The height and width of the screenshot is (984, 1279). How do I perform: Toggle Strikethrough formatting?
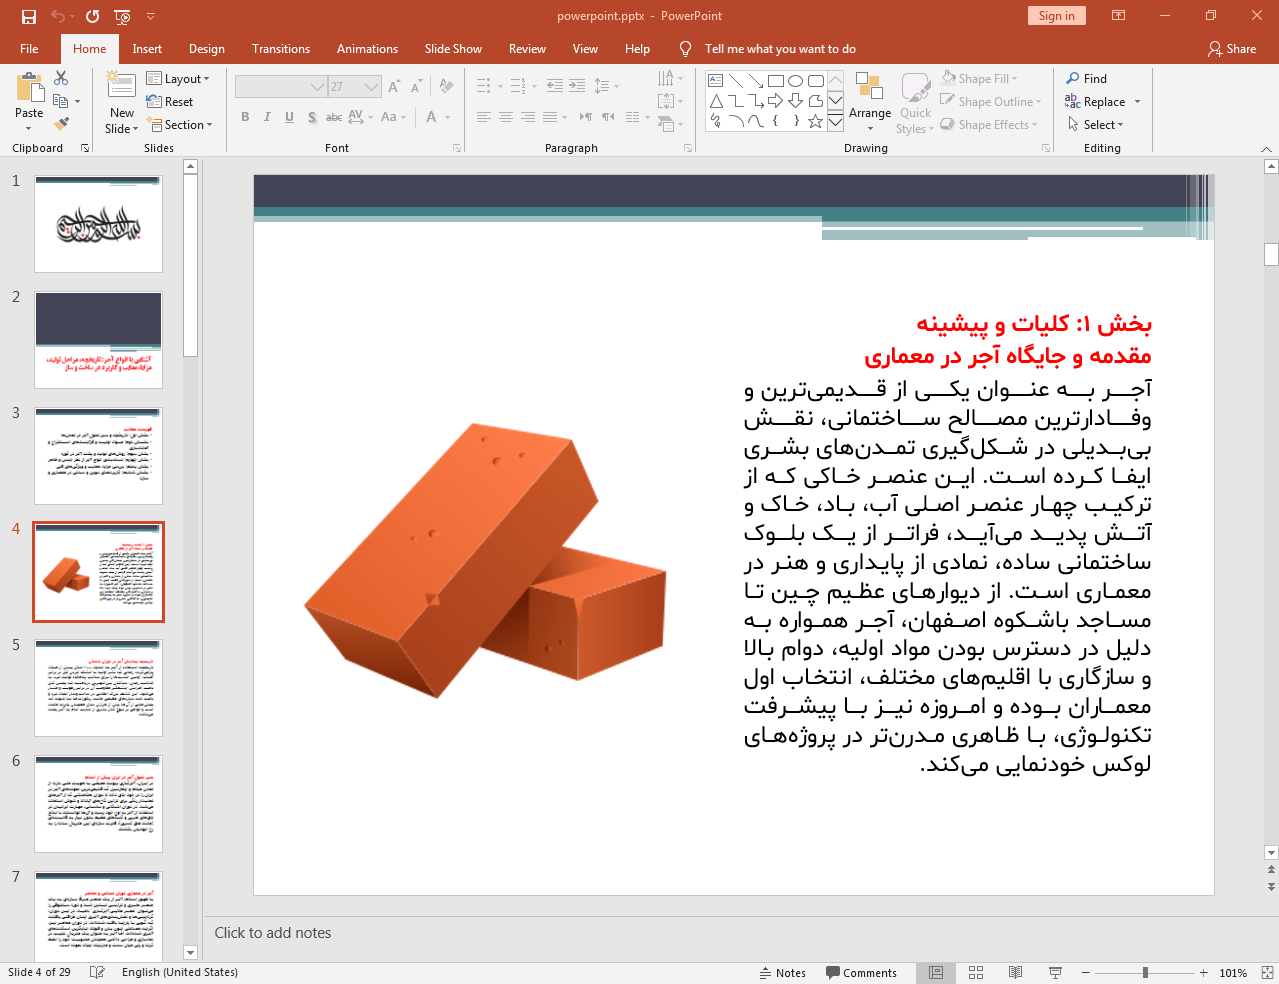pyautogui.click(x=334, y=117)
